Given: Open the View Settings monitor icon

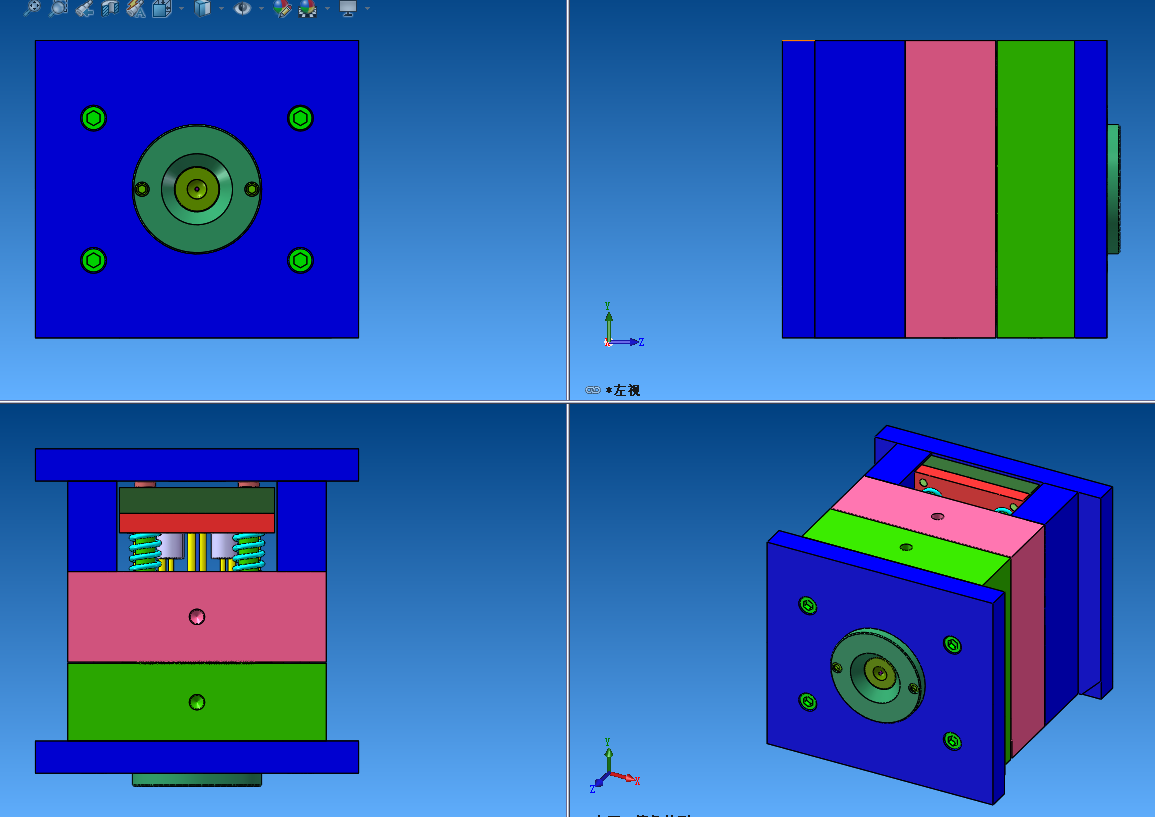Looking at the screenshot, I should point(348,8).
